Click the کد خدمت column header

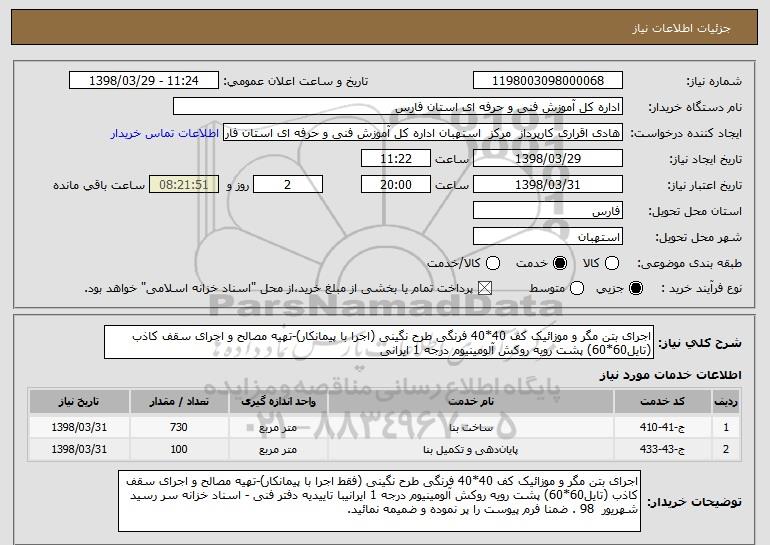(662, 402)
